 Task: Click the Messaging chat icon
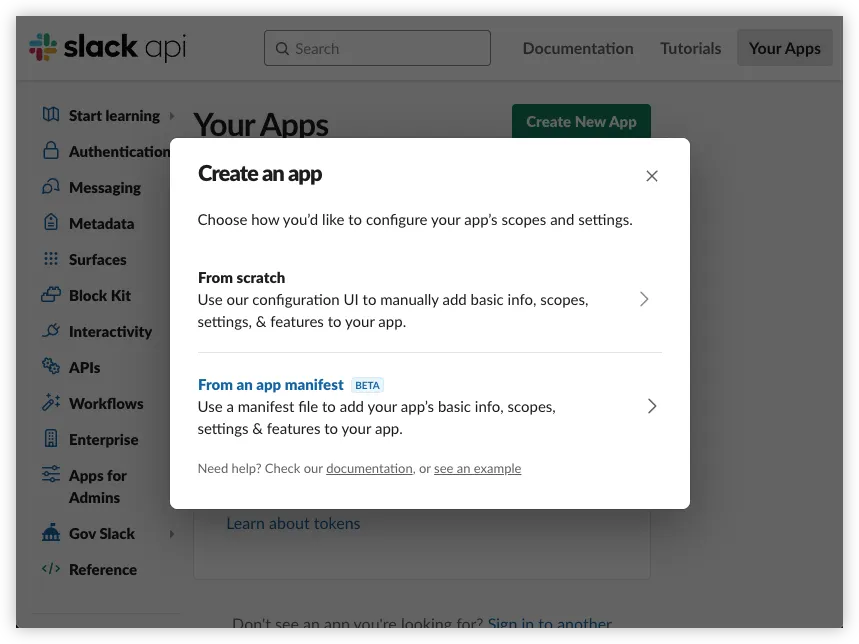pos(51,187)
